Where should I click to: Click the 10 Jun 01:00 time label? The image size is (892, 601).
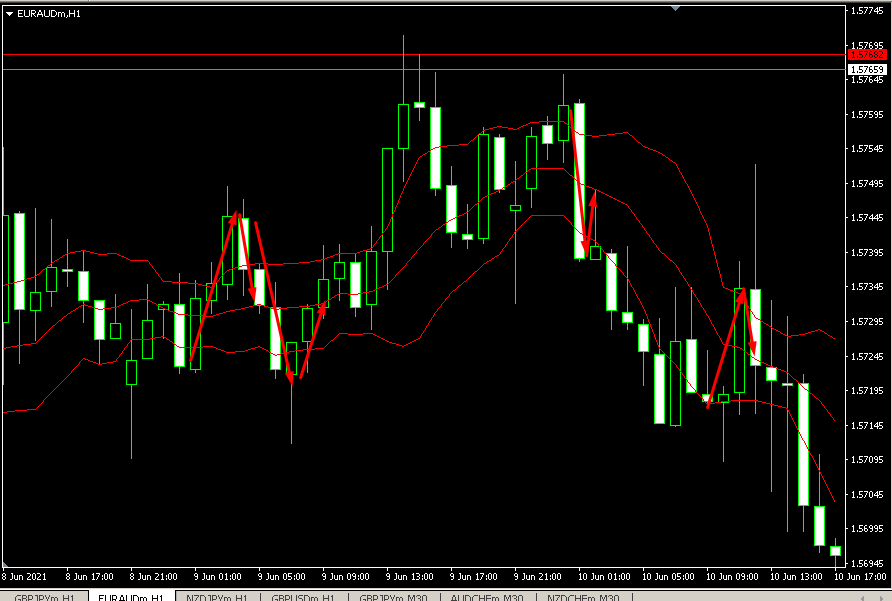click(604, 577)
